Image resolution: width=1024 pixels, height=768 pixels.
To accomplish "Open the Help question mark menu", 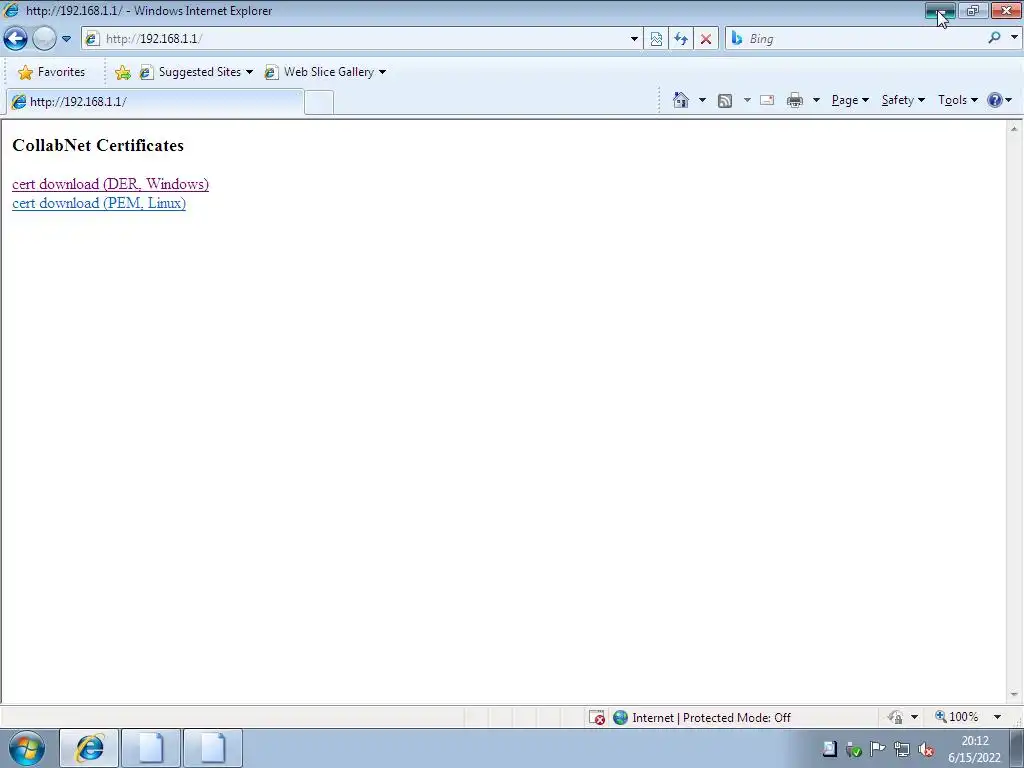I will point(1000,100).
